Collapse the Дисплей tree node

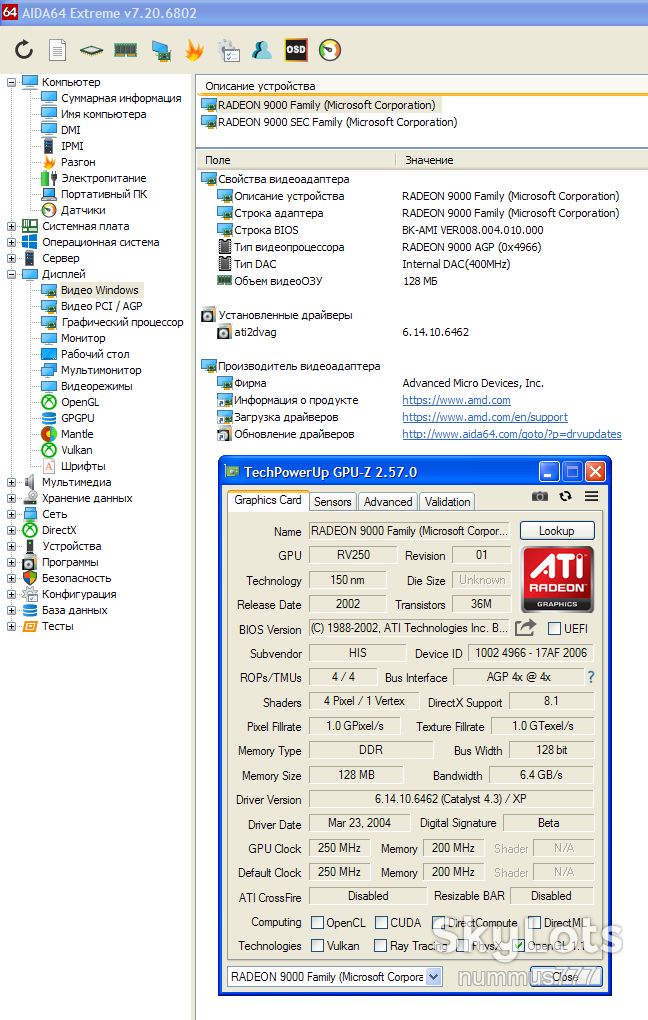pos(12,275)
